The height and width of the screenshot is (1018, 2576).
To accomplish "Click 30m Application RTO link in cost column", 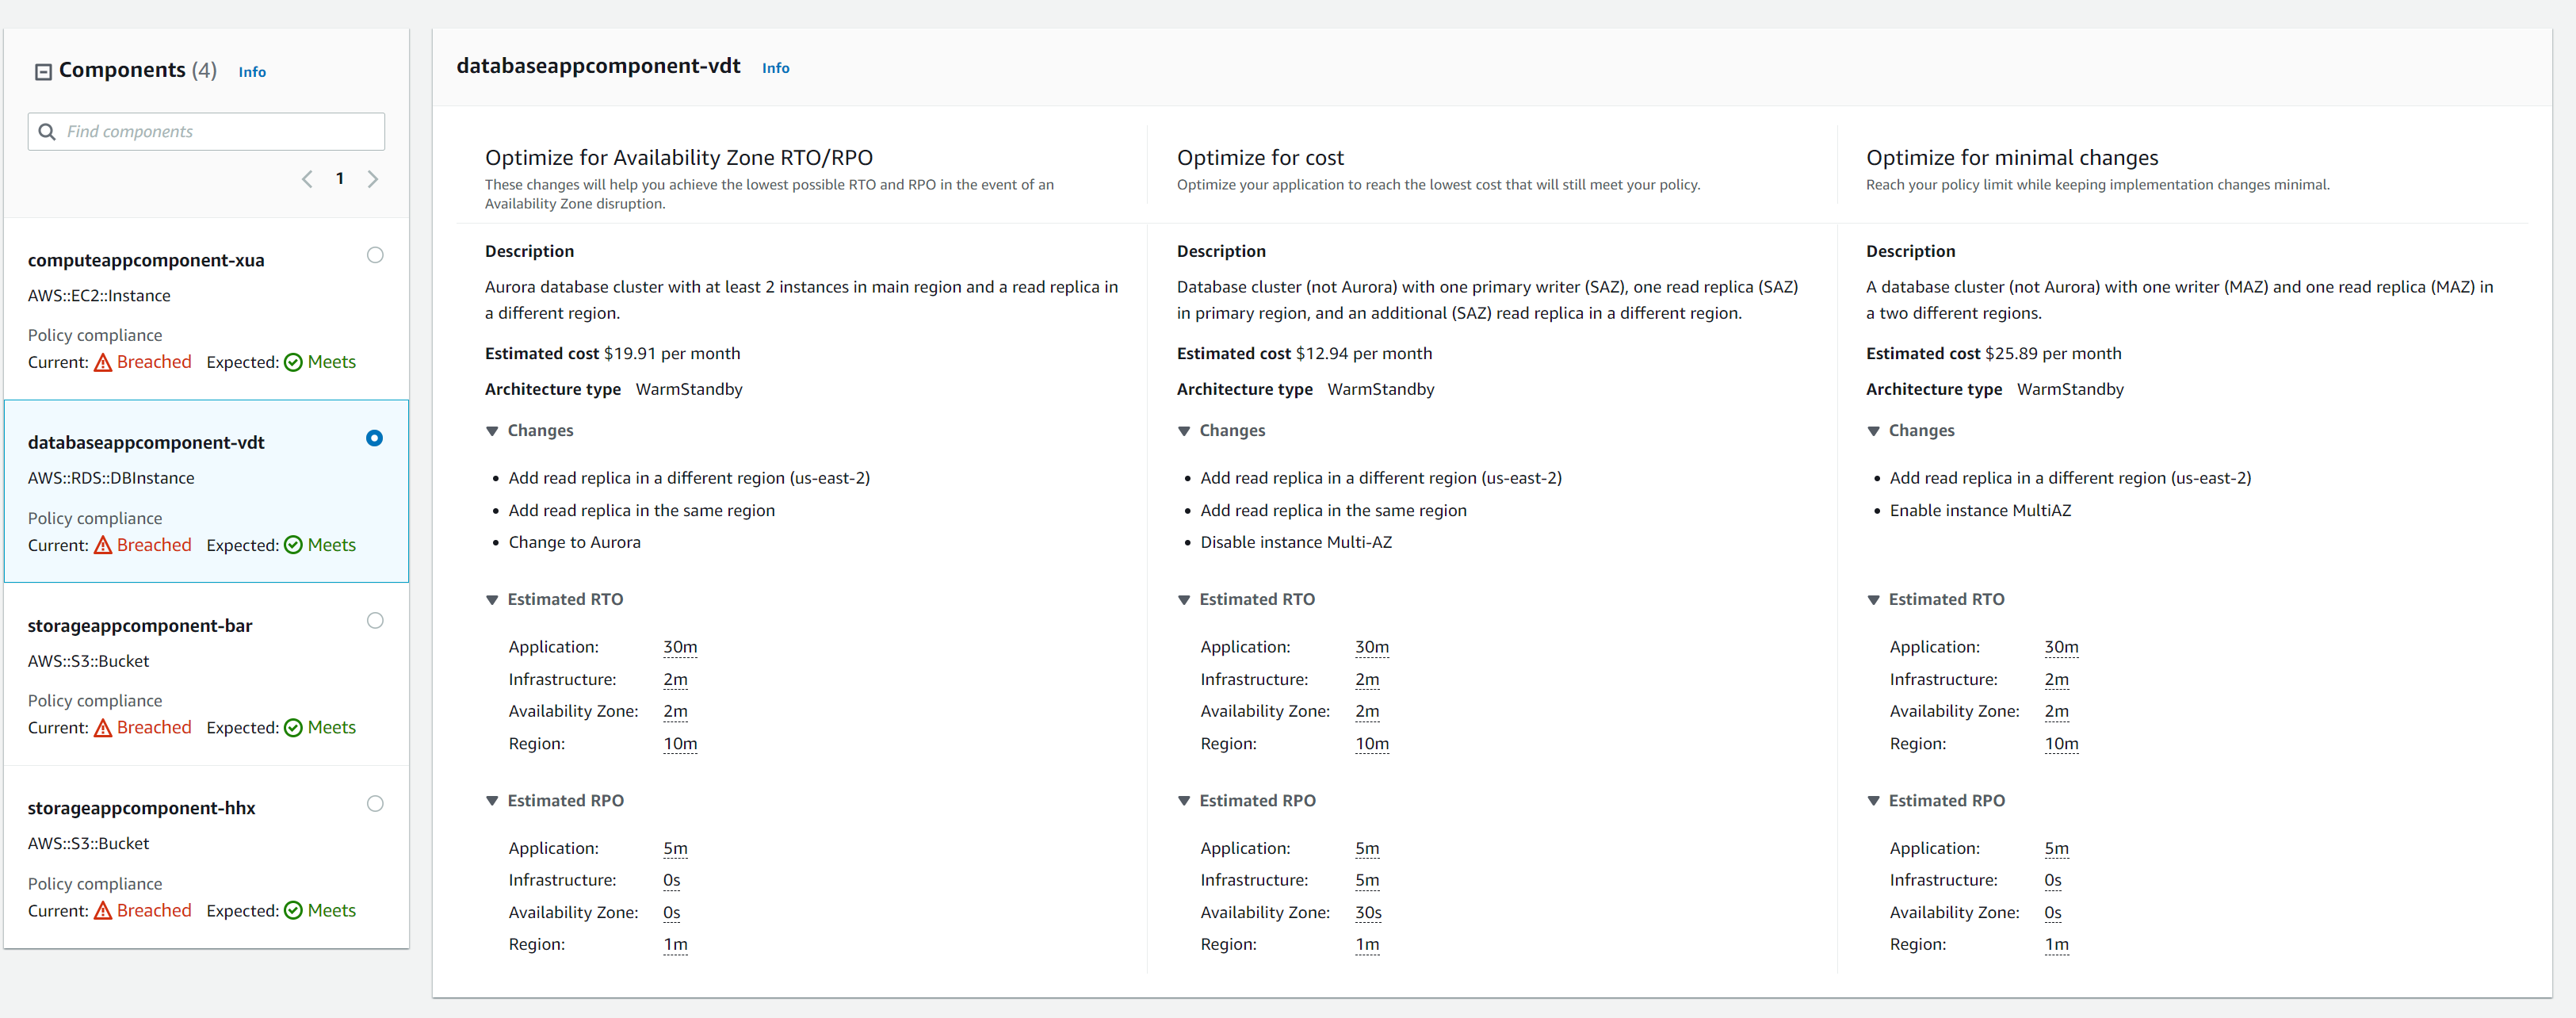I will [x=1371, y=646].
